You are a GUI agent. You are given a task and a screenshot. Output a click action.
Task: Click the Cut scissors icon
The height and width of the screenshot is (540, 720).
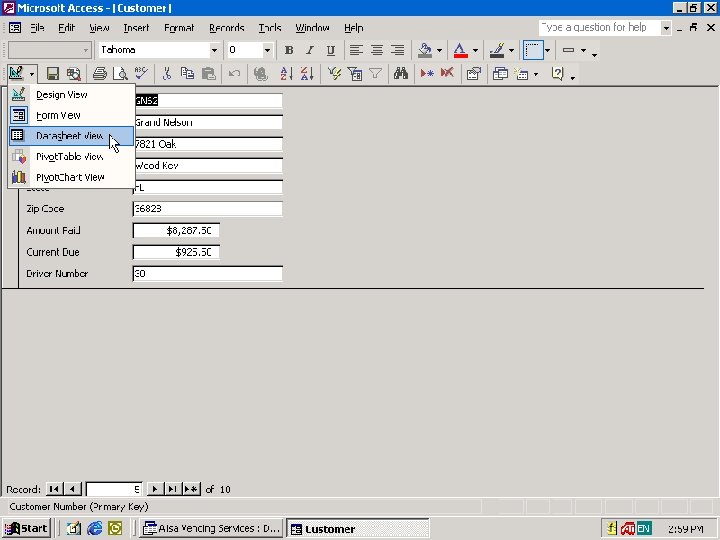tap(167, 73)
